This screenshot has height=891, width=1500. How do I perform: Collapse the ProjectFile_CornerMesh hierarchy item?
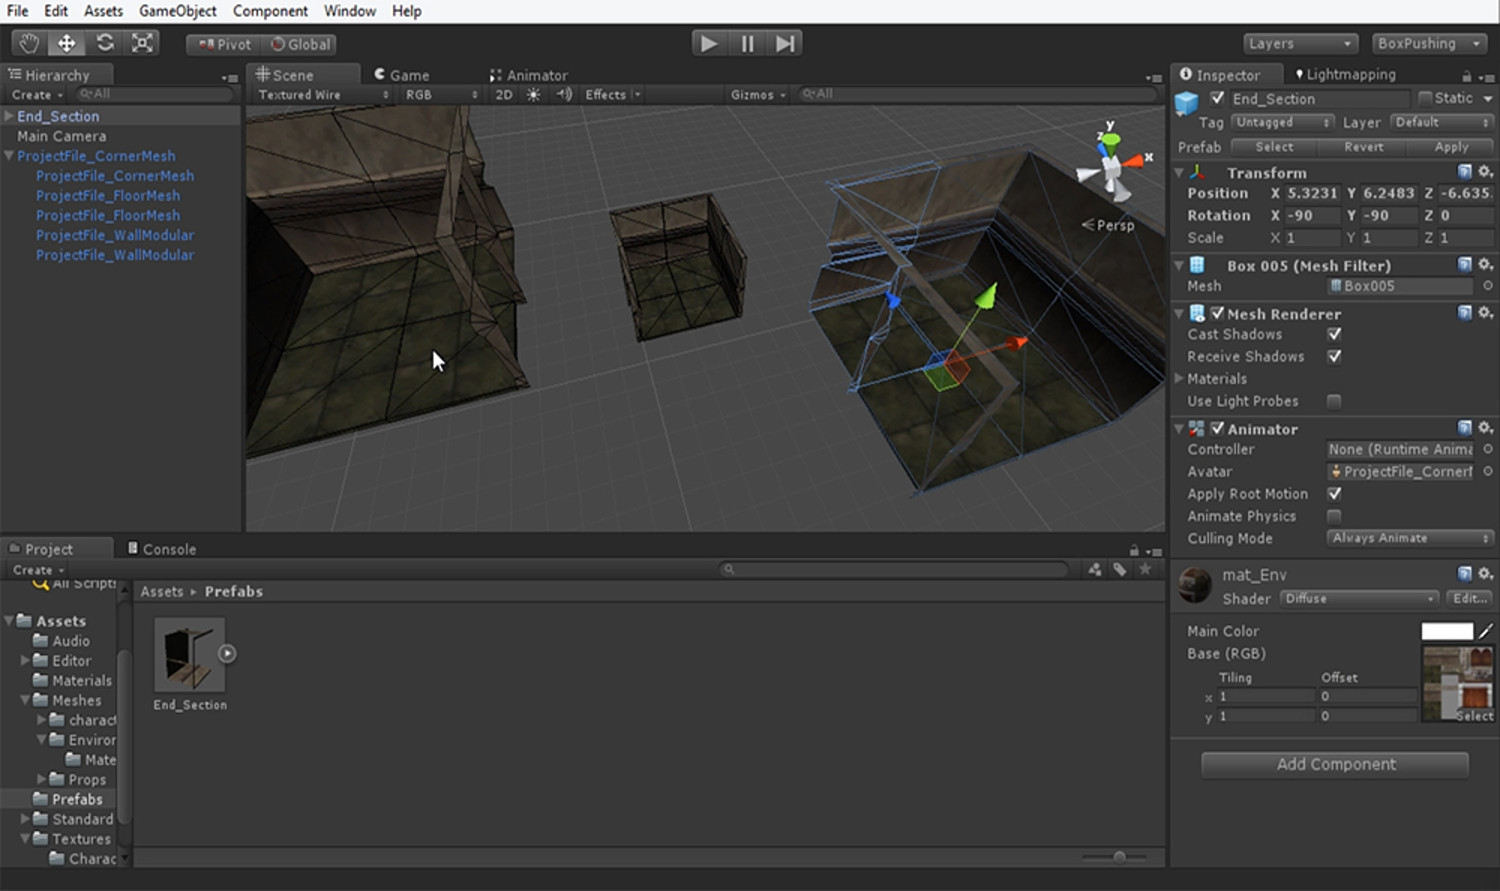(x=9, y=156)
